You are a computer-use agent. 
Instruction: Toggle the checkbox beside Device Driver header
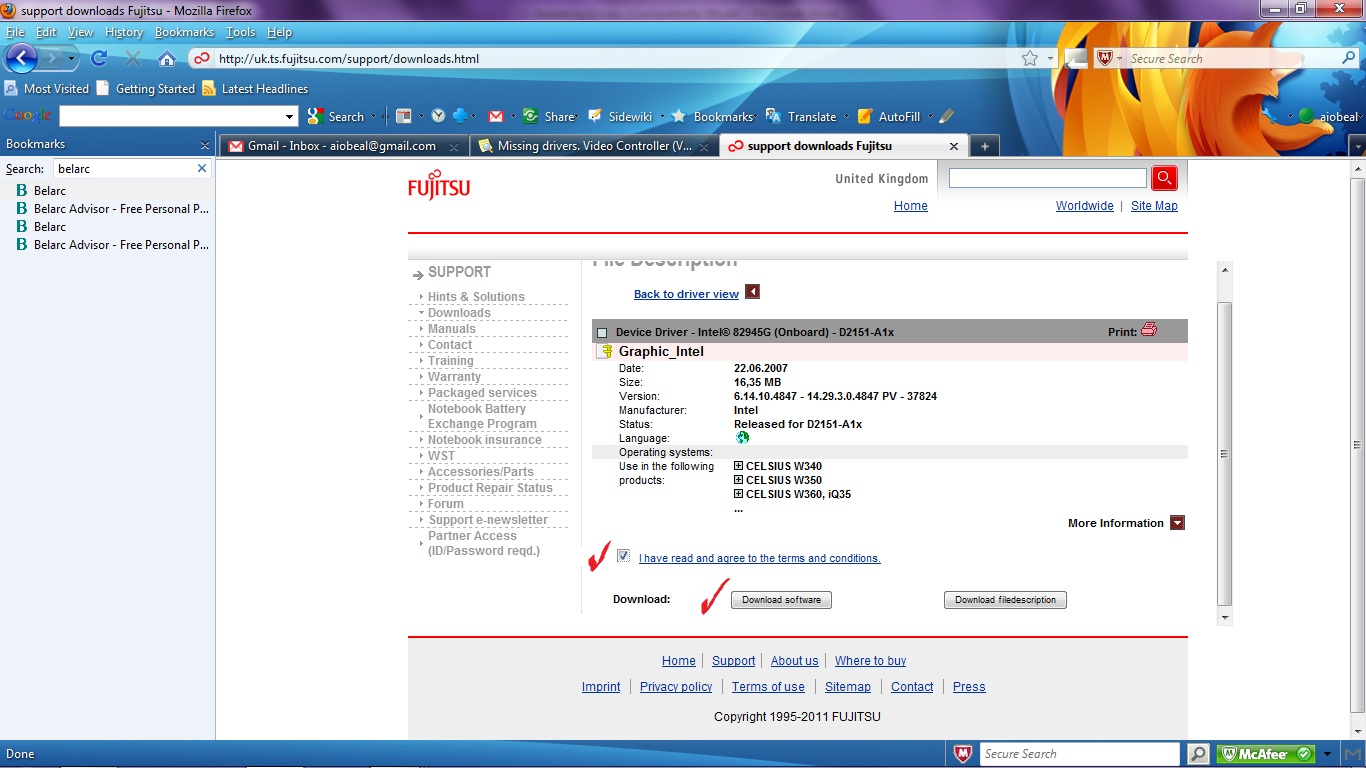[602, 332]
